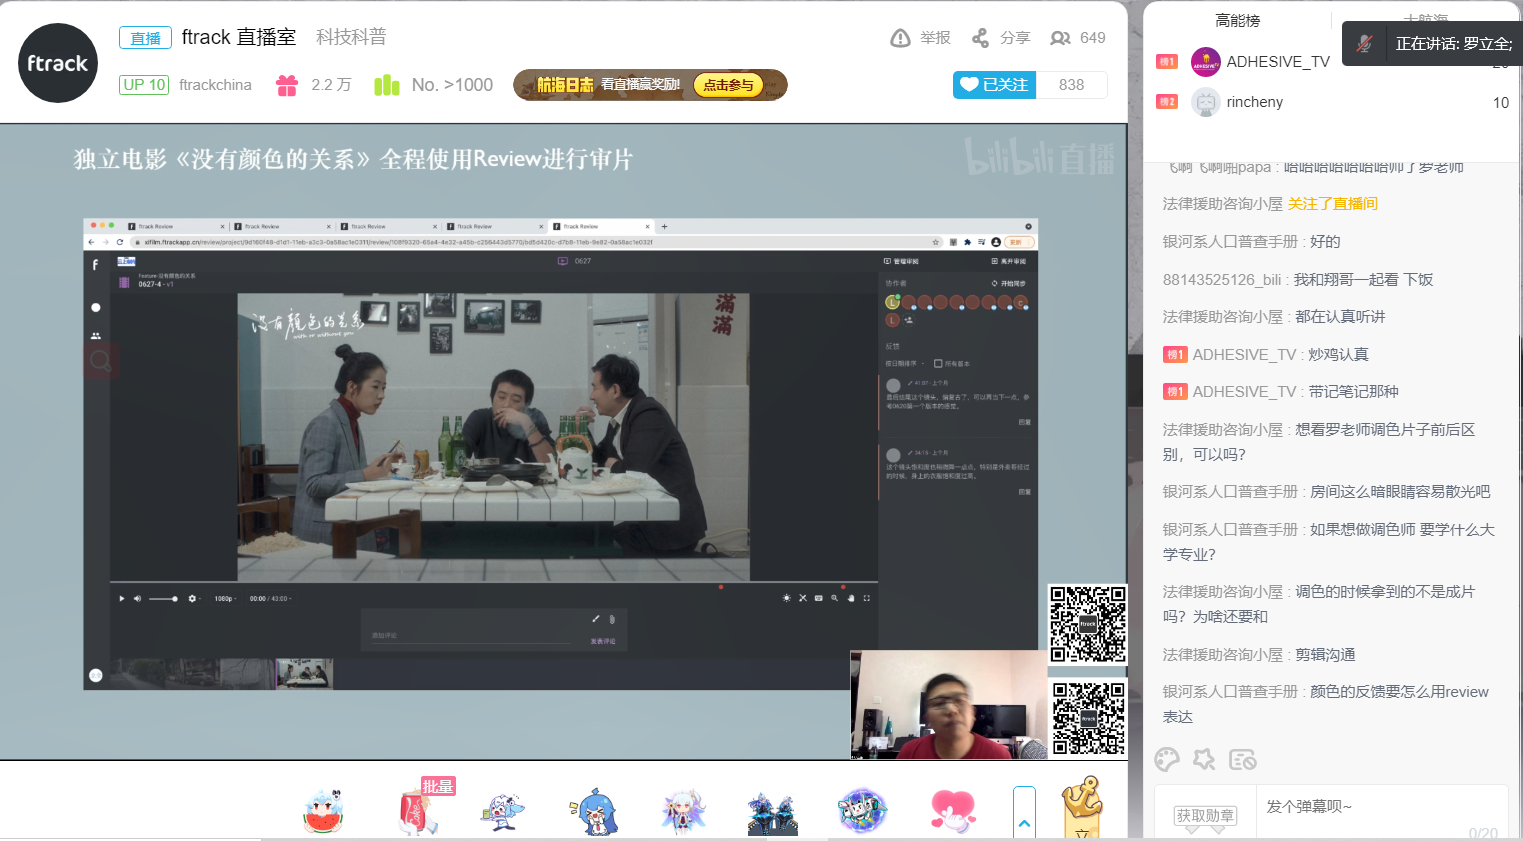This screenshot has height=841, width=1523.
Task: Toggle the 所有版本 checkbox
Action: [x=937, y=363]
